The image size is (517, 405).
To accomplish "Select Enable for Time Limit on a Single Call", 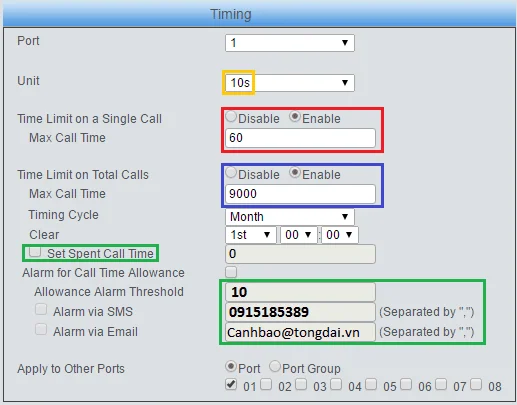I will click(x=295, y=116).
